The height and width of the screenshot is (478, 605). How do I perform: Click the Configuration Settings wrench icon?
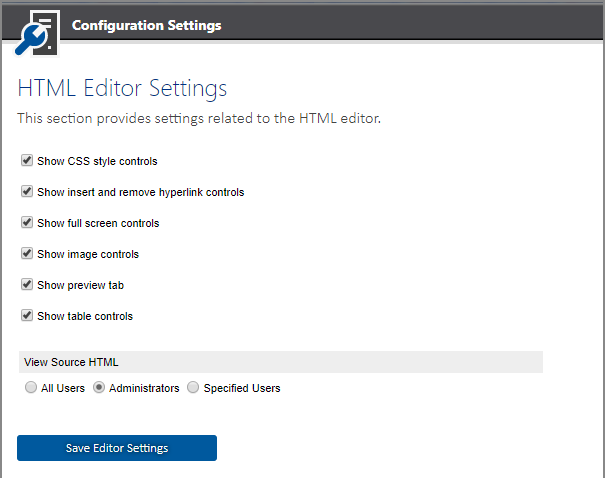tap(37, 34)
